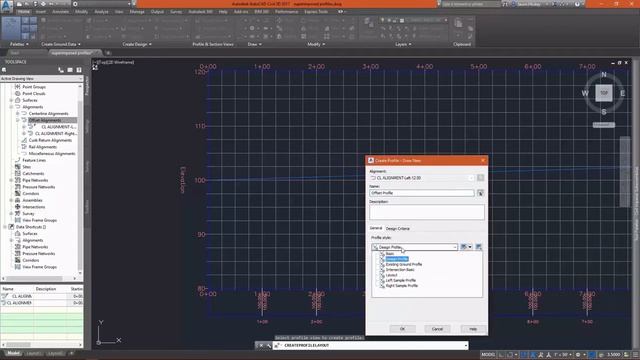Click the Paste icon in Clipboard panel

point(458,23)
